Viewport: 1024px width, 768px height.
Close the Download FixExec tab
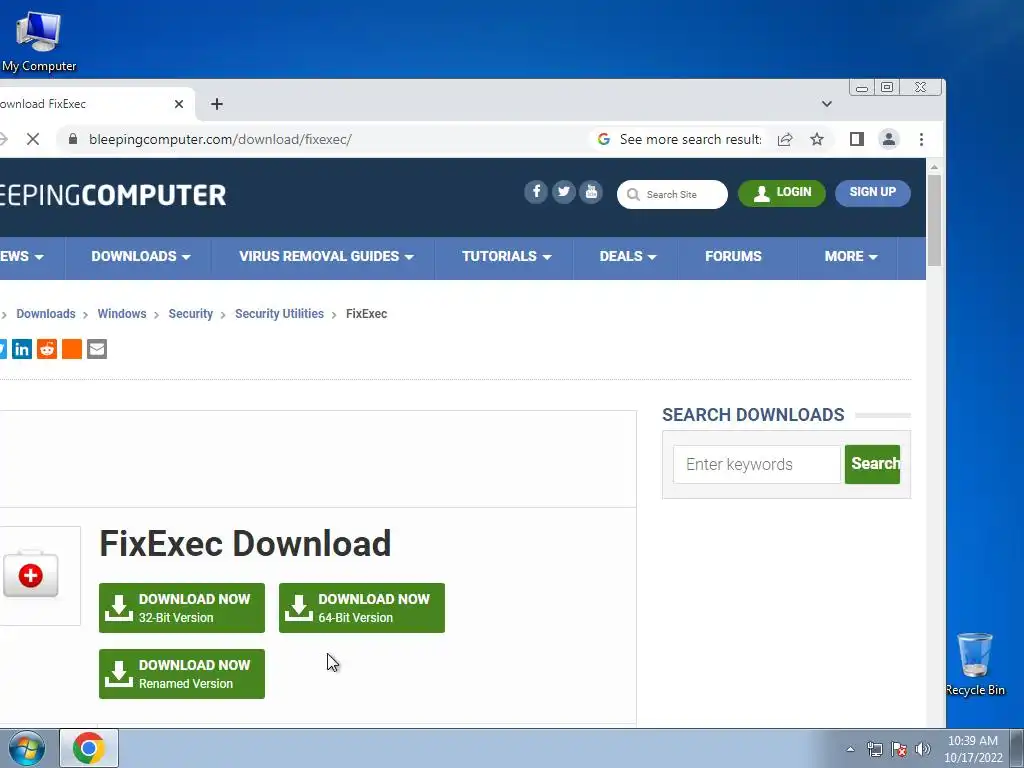click(179, 104)
